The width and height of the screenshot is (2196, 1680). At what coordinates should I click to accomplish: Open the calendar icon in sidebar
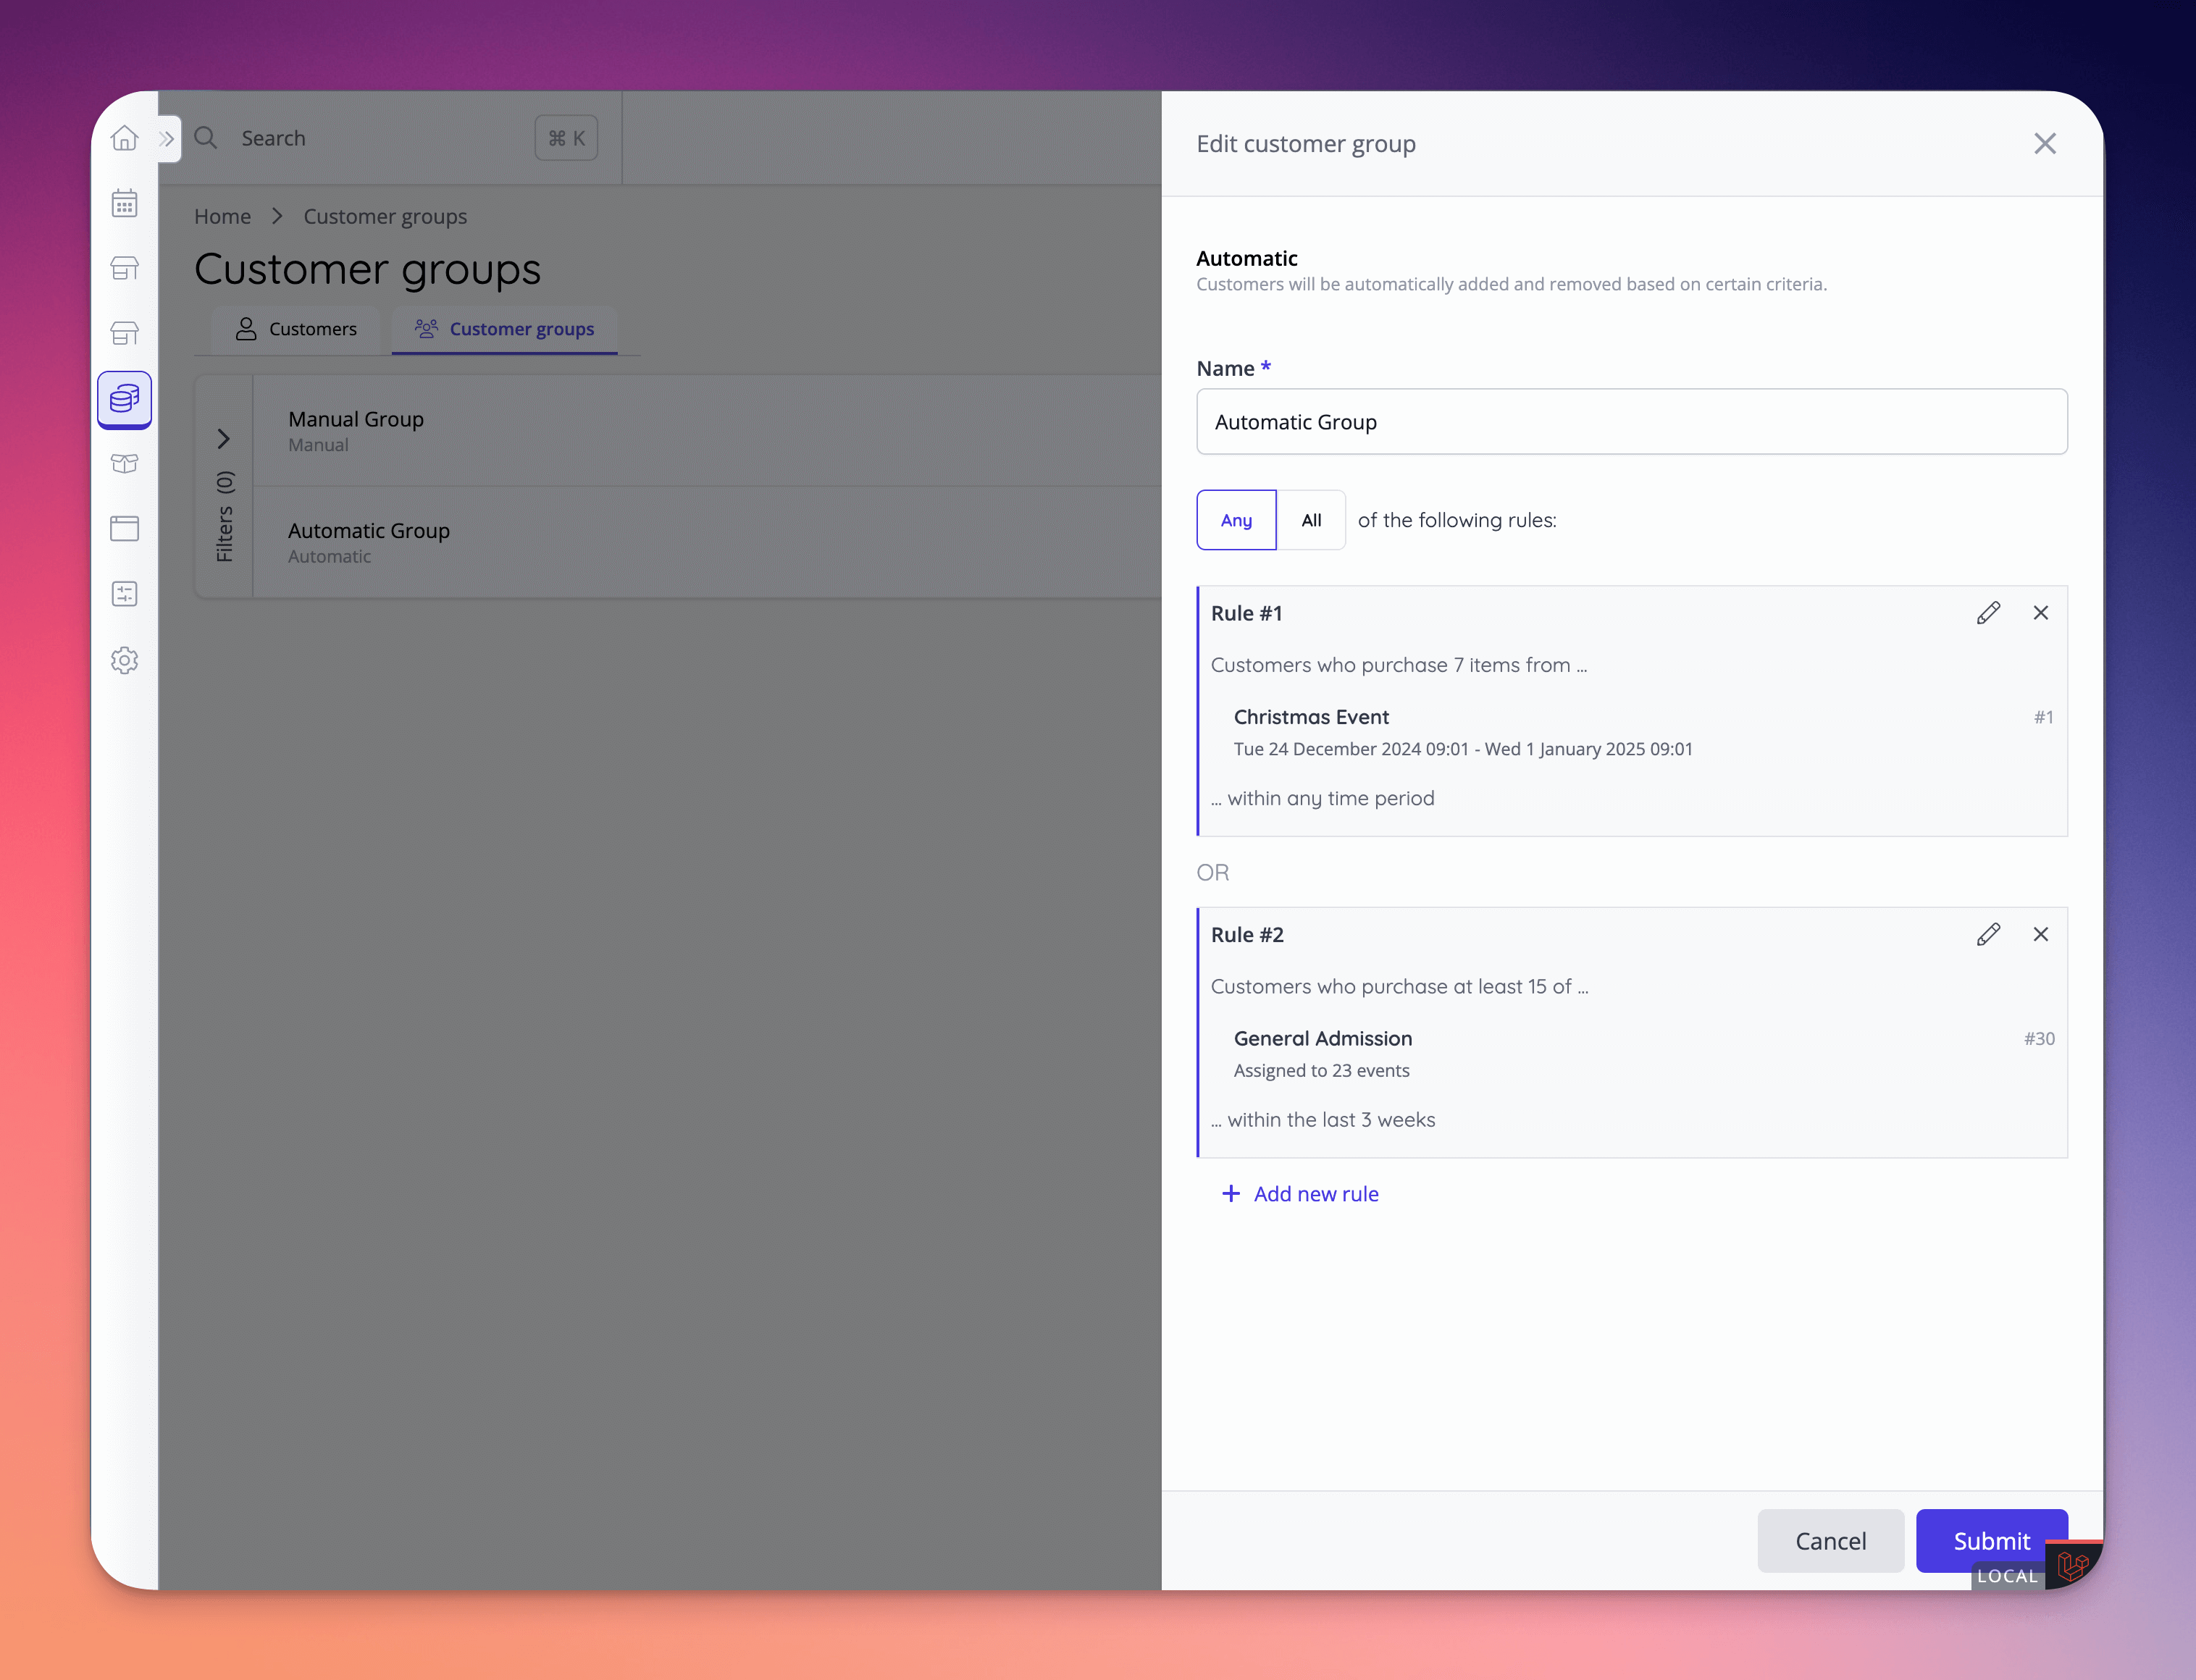pos(124,204)
